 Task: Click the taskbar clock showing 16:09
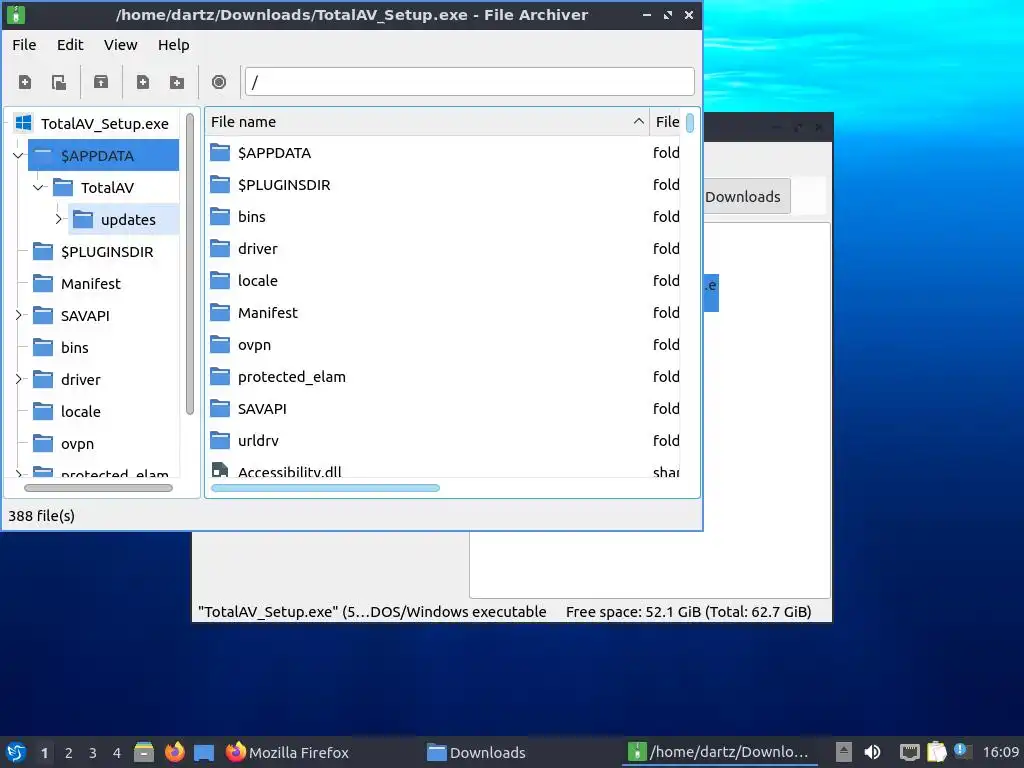tap(1000, 752)
